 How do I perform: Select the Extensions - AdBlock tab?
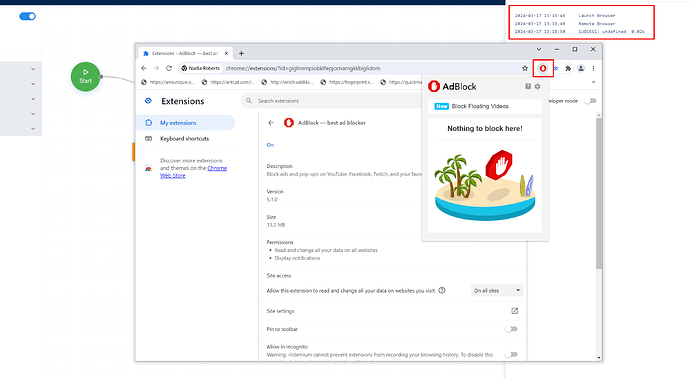186,53
